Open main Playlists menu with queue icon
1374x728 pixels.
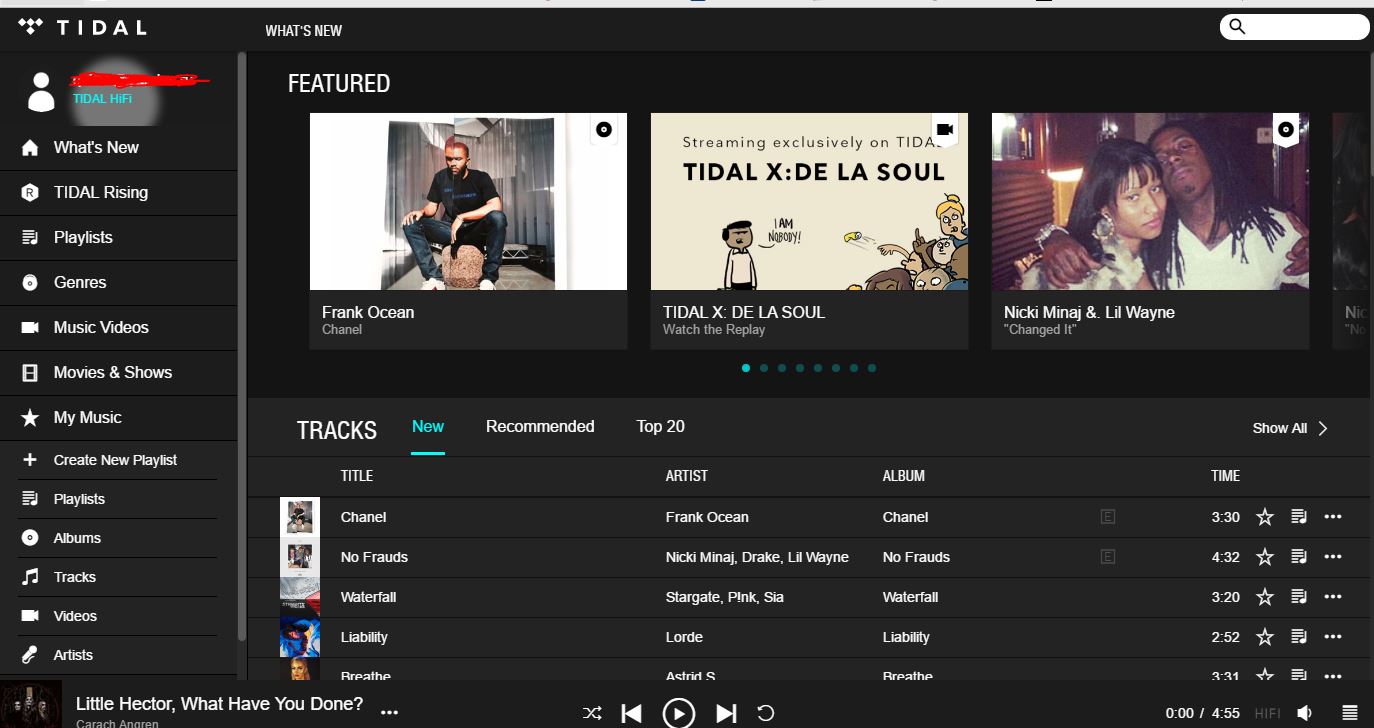click(x=118, y=238)
